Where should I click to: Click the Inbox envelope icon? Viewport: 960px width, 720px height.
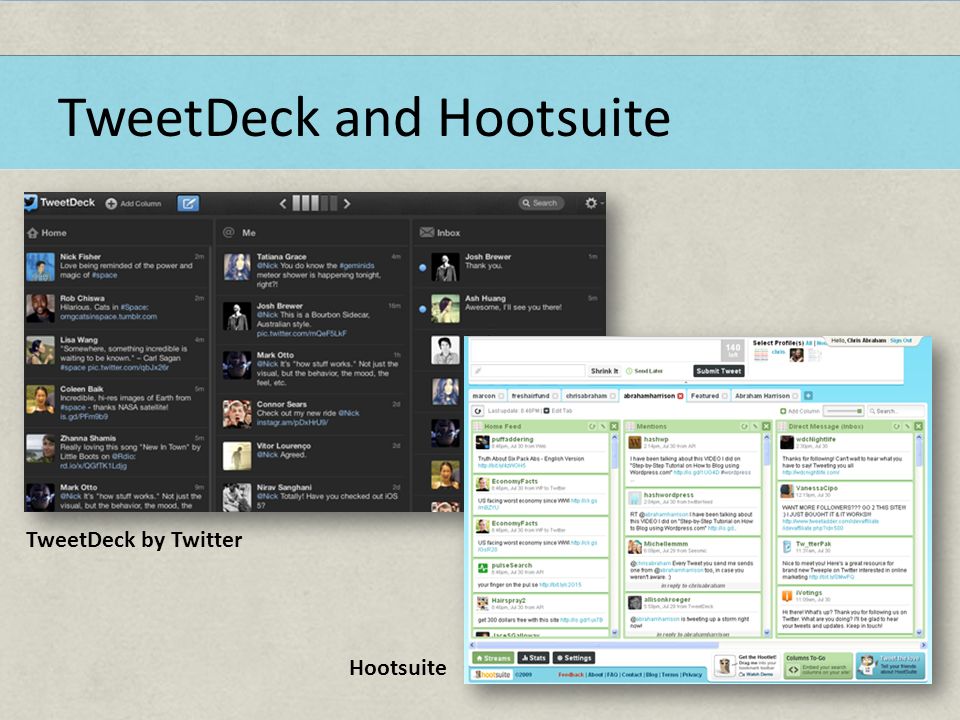click(426, 232)
